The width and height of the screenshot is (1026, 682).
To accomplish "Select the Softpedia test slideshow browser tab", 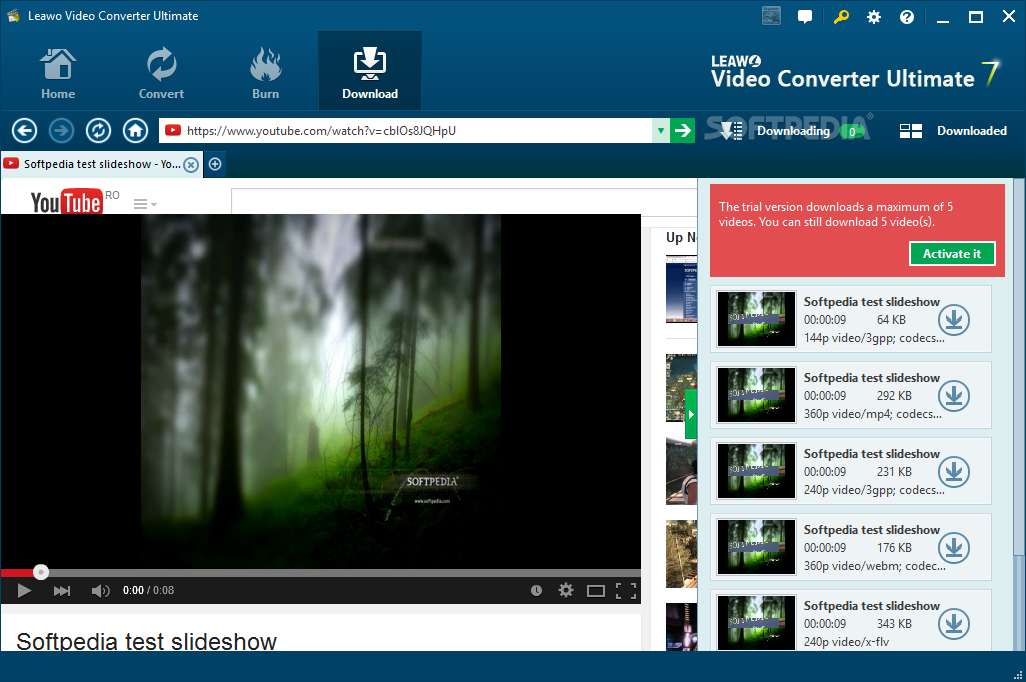I will (x=102, y=164).
